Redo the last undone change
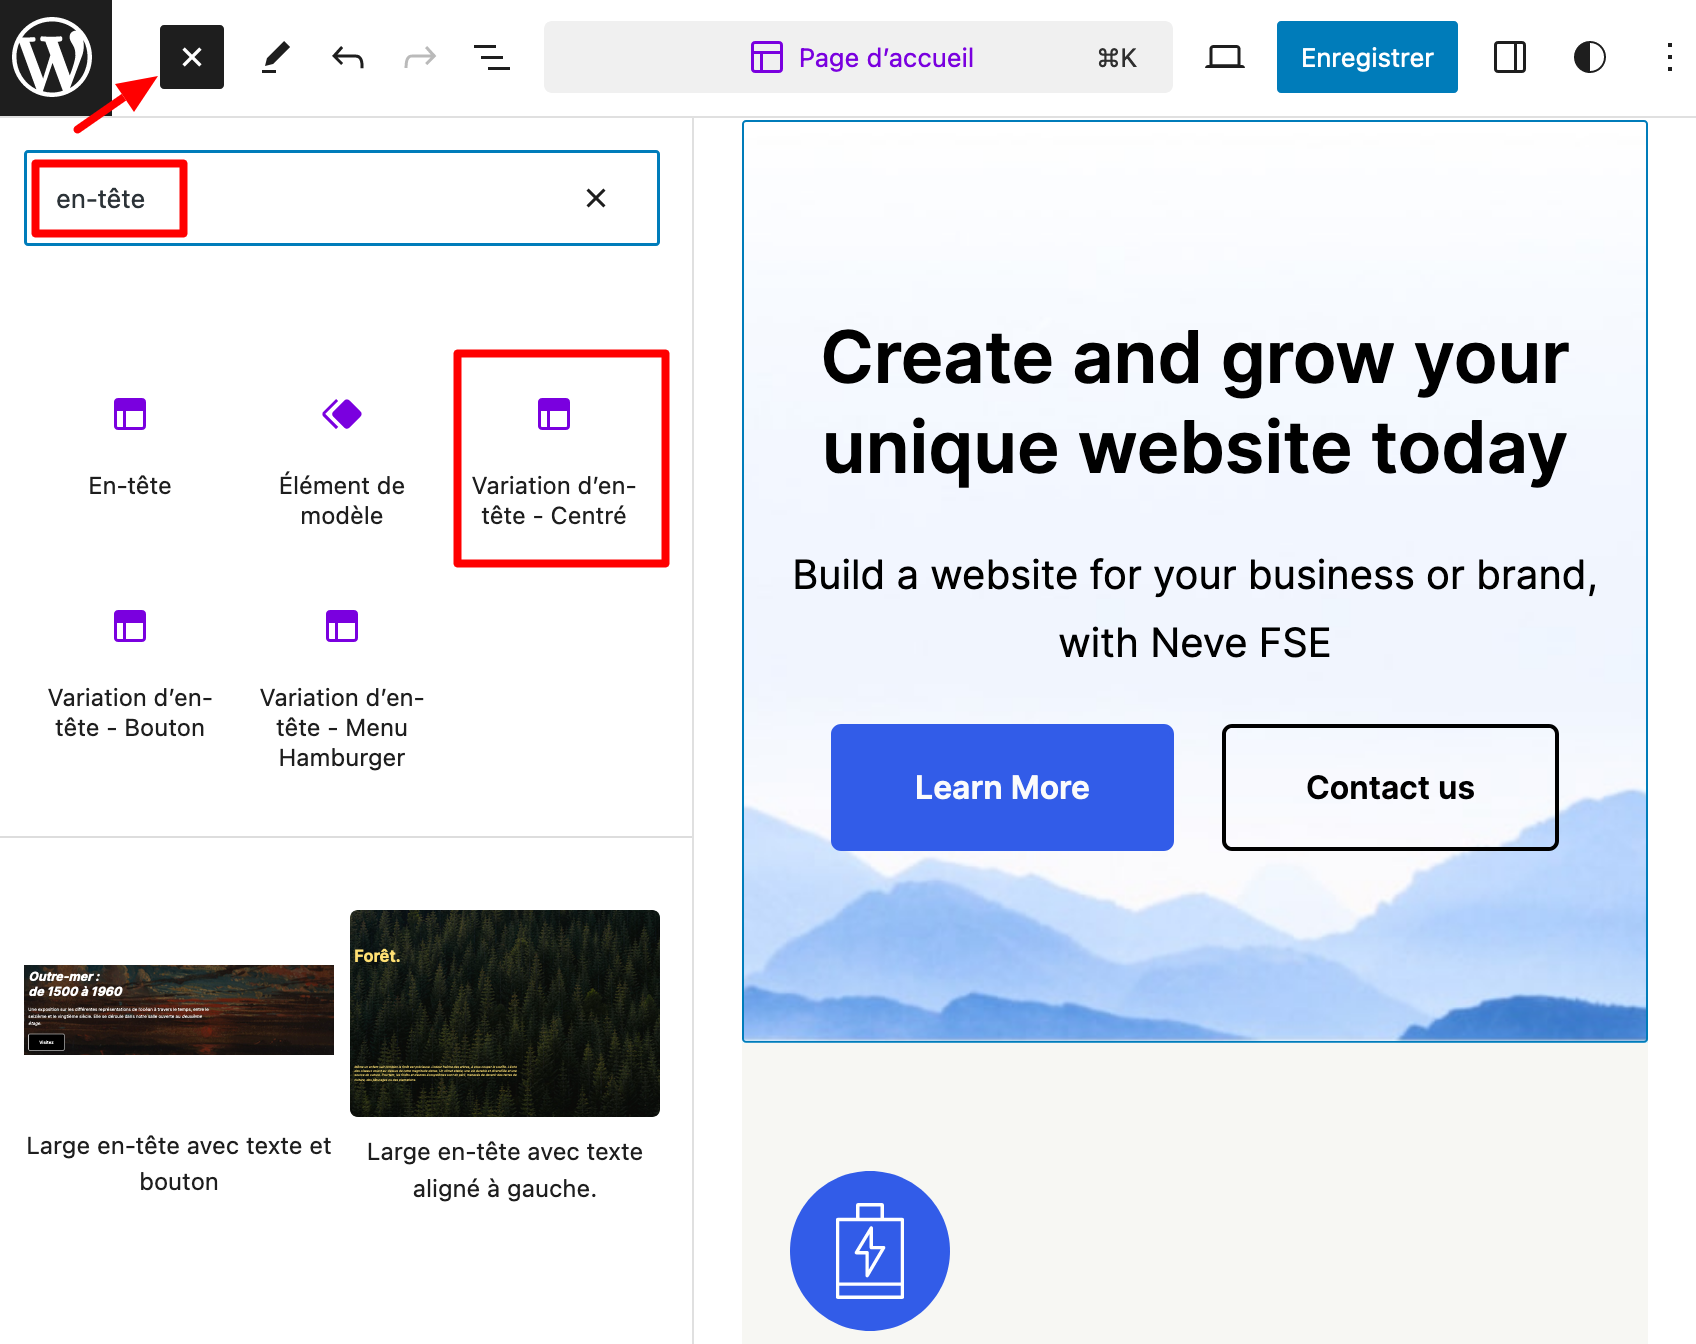Image resolution: width=1696 pixels, height=1344 pixels. point(420,57)
